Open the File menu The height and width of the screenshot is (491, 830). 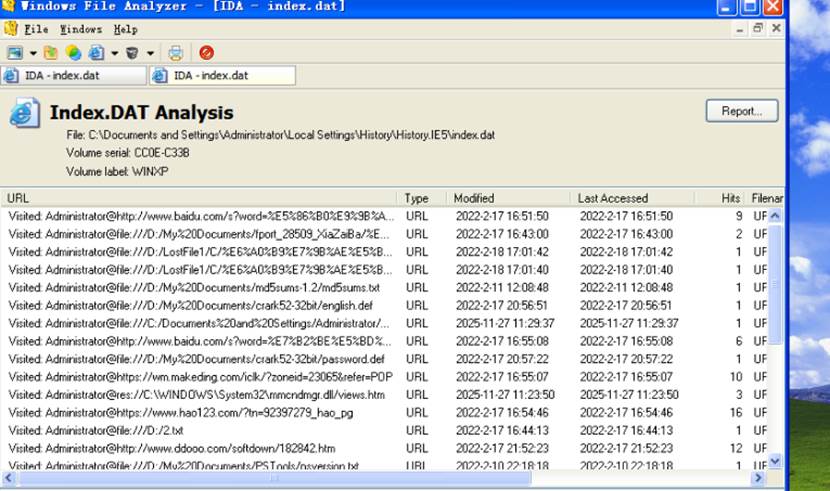point(36,30)
